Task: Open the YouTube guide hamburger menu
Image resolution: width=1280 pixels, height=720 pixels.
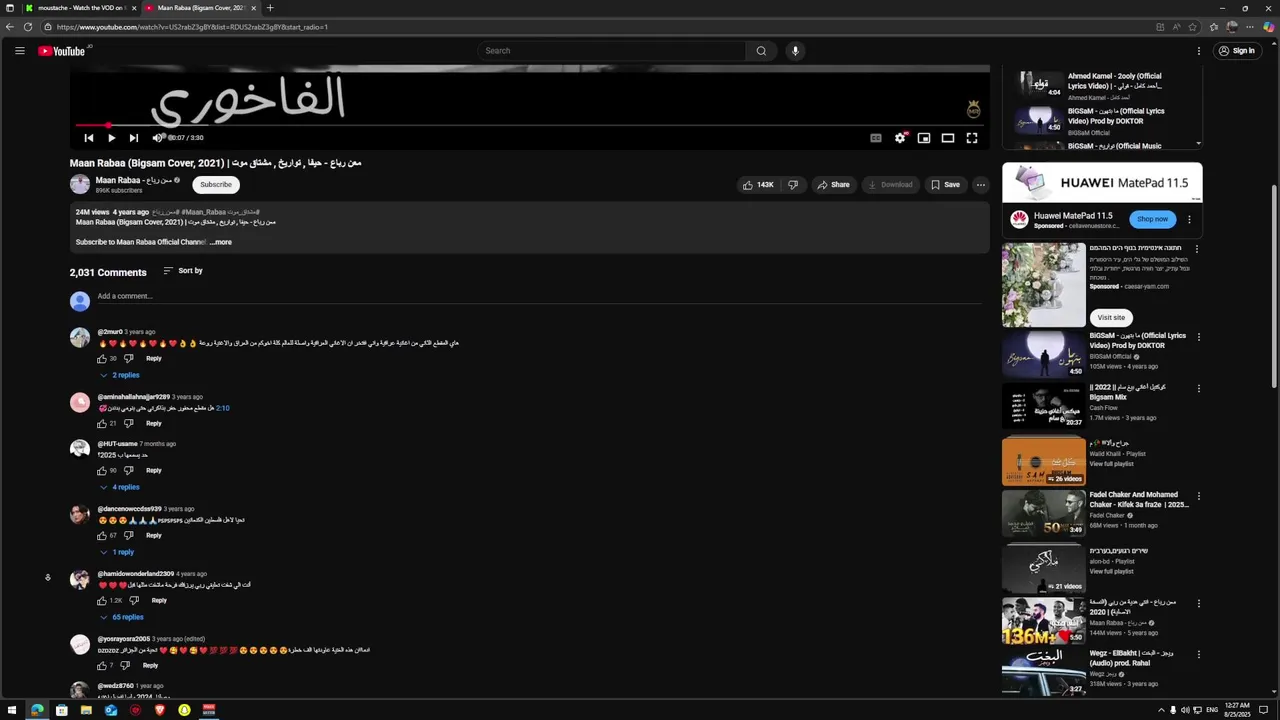Action: [x=19, y=51]
